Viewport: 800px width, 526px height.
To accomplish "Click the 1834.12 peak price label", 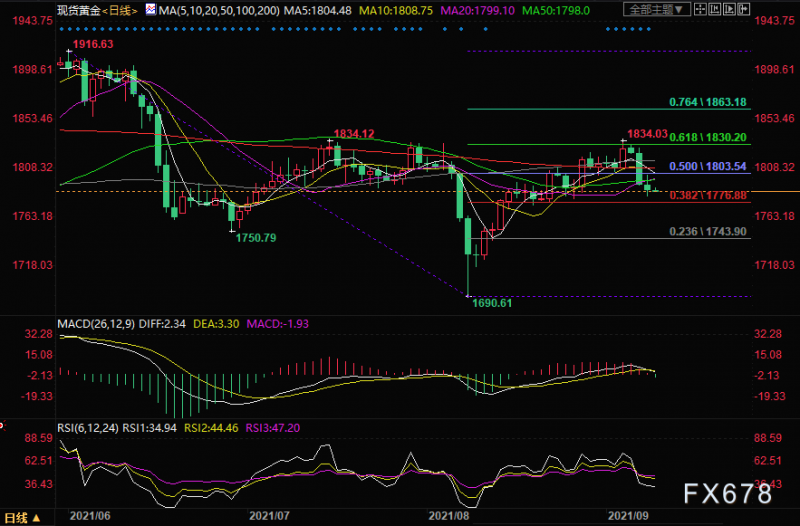I will pyautogui.click(x=354, y=134).
